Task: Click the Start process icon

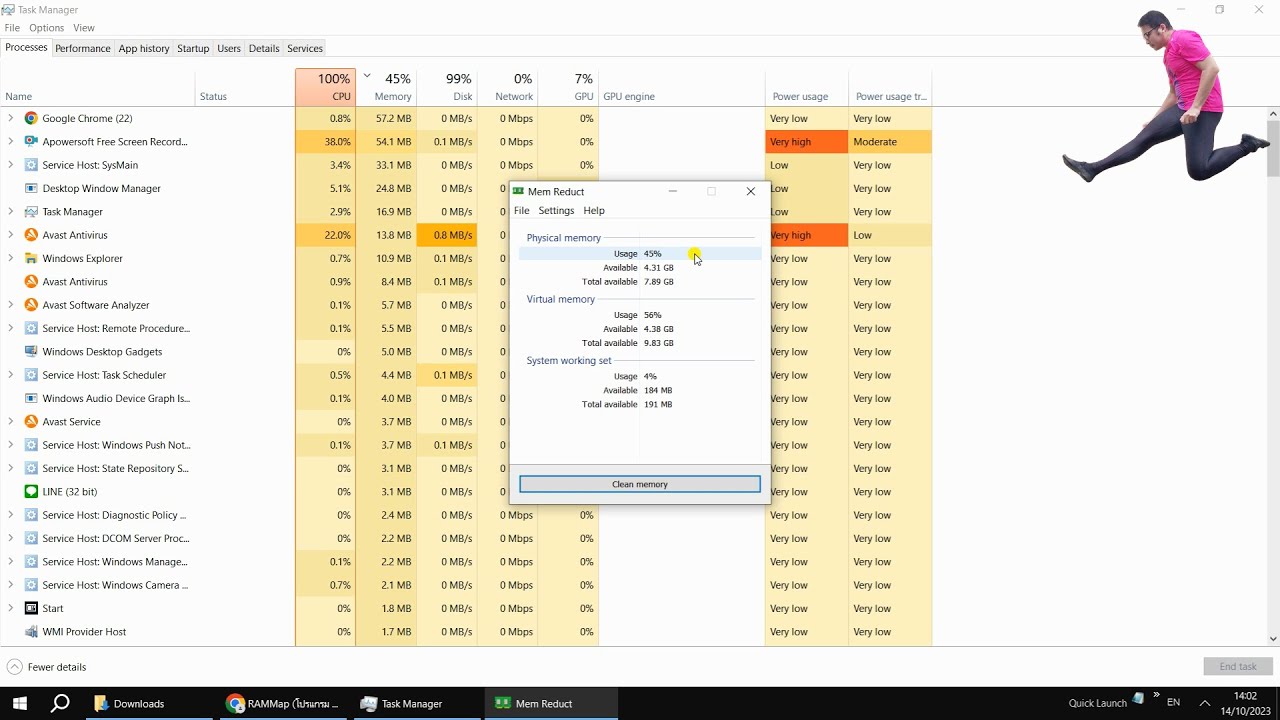Action: [31, 608]
